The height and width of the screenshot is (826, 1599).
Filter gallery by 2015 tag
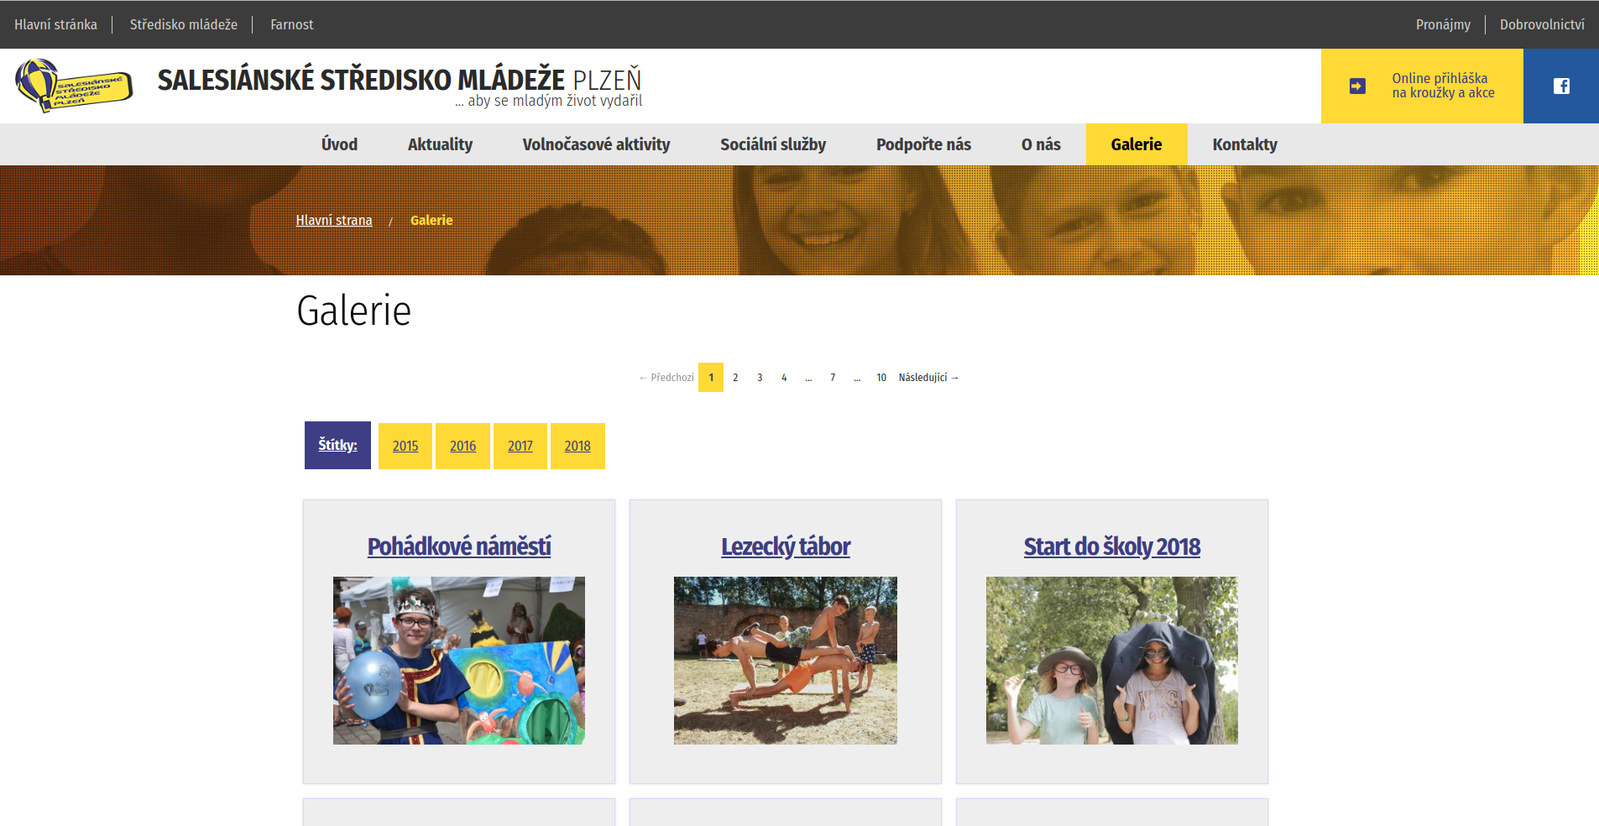(x=405, y=446)
